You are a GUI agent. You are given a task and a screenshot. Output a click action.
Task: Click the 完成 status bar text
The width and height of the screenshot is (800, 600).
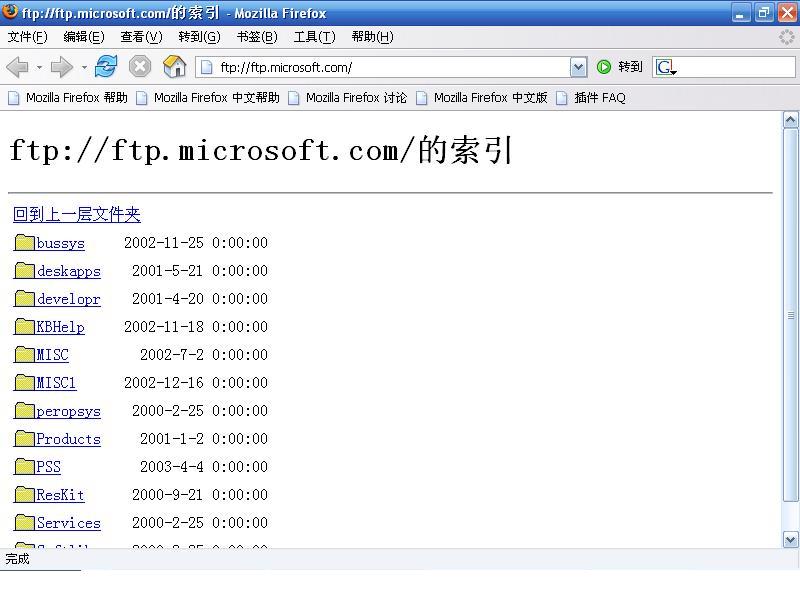[x=17, y=559]
